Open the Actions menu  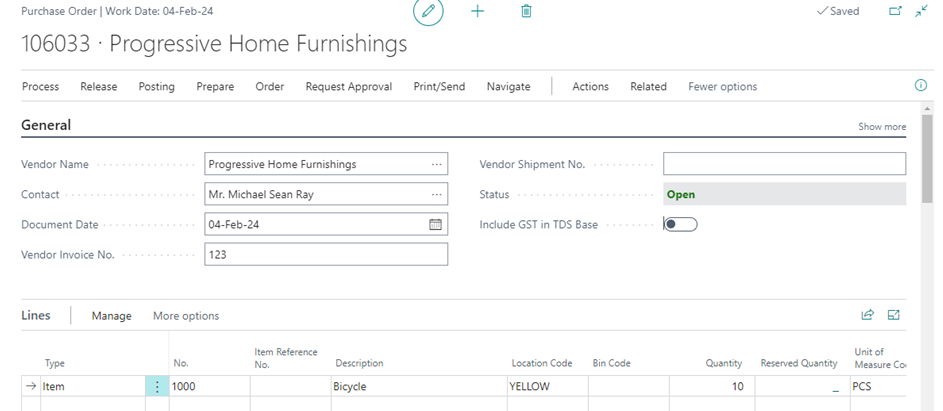coord(591,87)
